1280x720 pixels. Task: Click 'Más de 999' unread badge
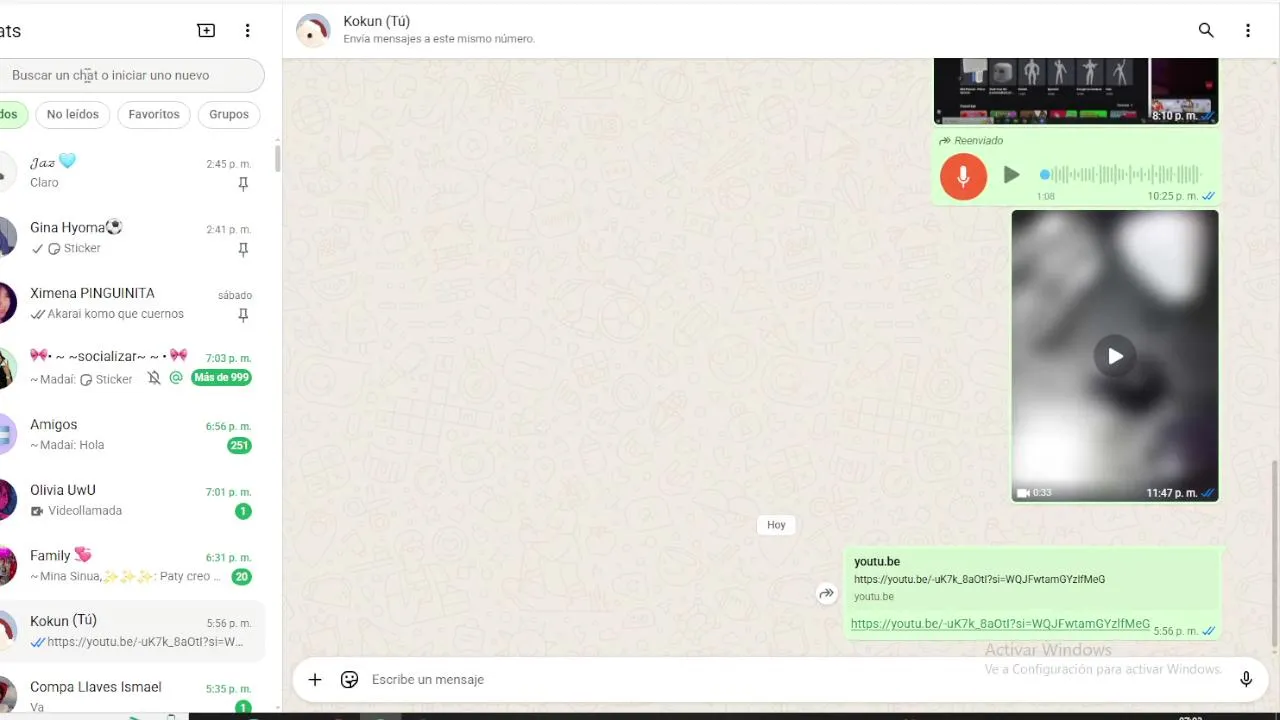point(221,378)
